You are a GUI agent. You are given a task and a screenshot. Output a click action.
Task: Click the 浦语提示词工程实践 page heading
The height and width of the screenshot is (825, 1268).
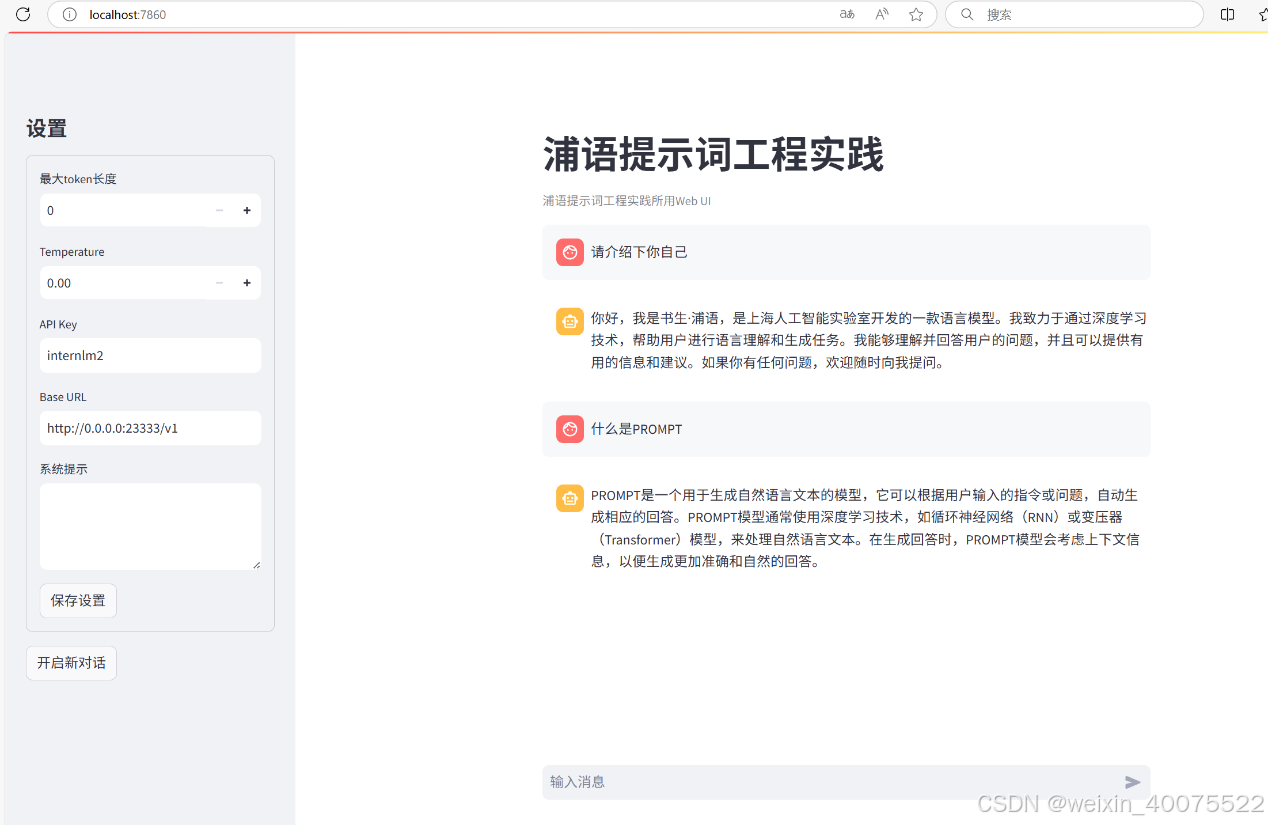[x=713, y=156]
